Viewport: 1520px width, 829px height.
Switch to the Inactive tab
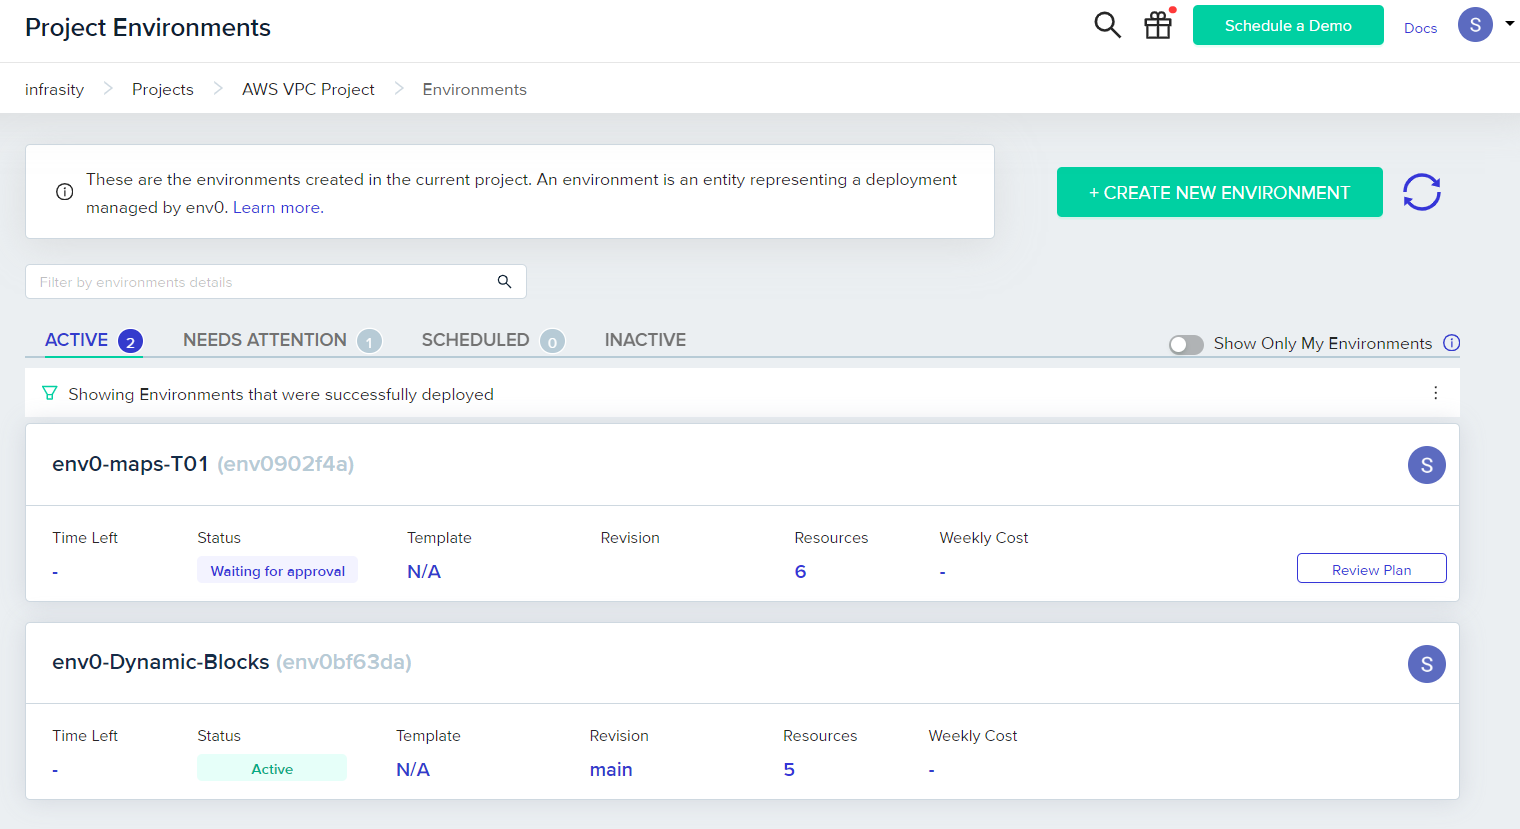click(x=645, y=340)
